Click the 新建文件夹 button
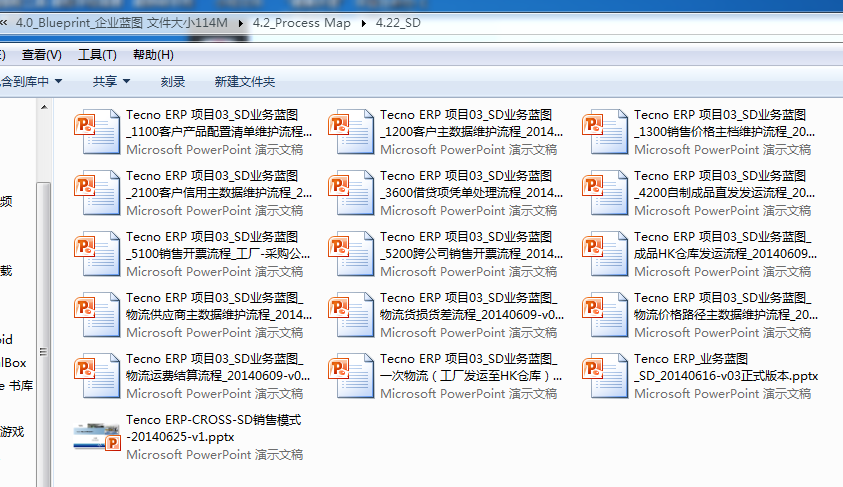Image resolution: width=843 pixels, height=487 pixels. pos(245,82)
